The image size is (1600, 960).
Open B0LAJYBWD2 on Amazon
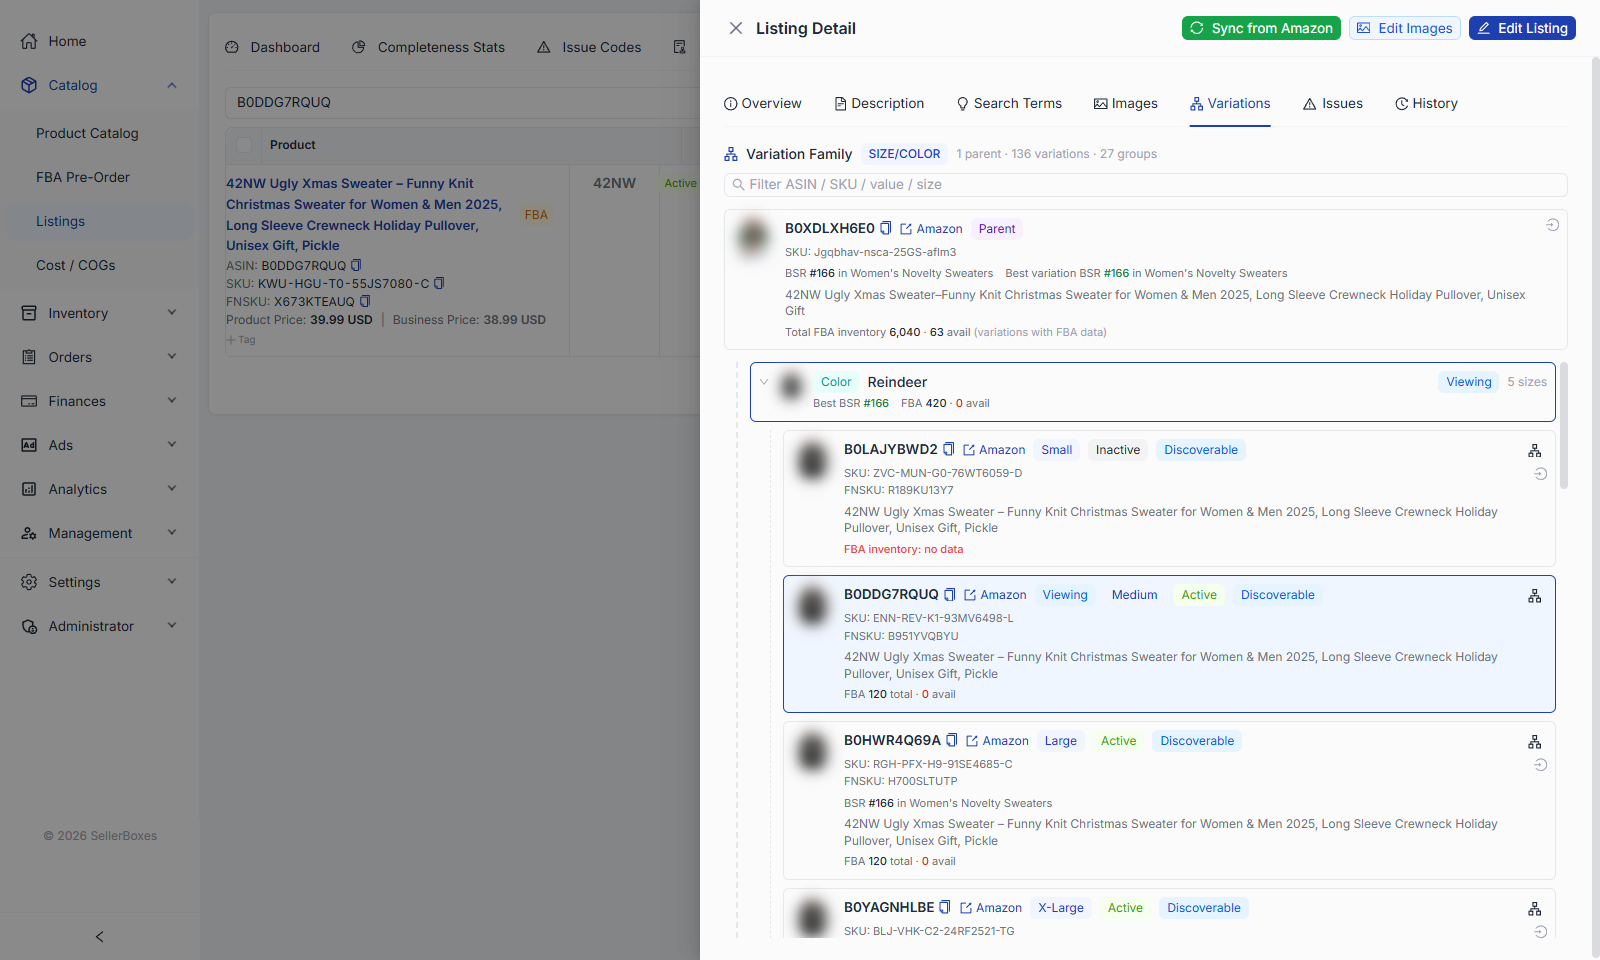[994, 450]
